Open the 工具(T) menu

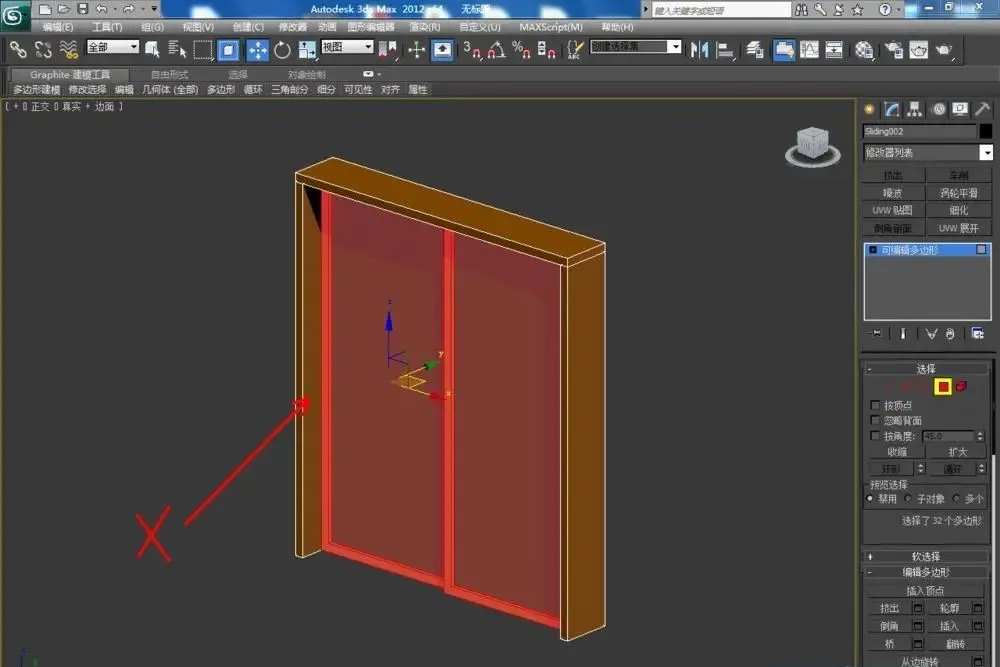tap(107, 27)
